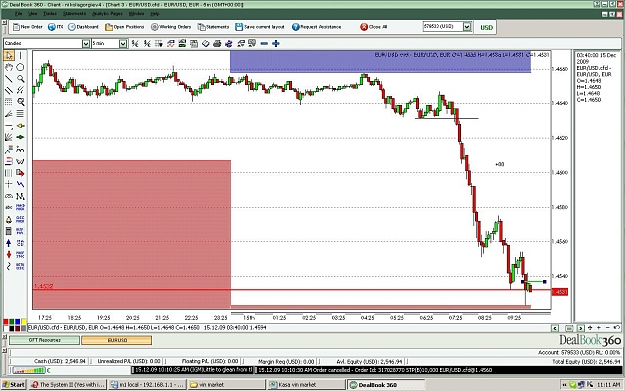The height and width of the screenshot is (391, 625).
Task: Select the arrow pointer tool
Action: pos(8,55)
